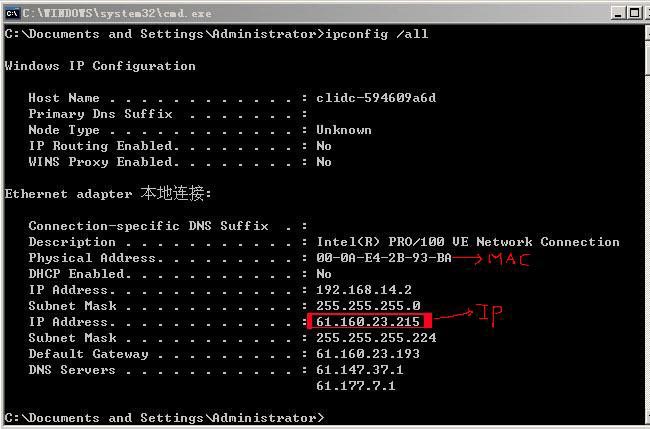Click the handwritten red IP annotation
The image size is (650, 429).
point(490,315)
